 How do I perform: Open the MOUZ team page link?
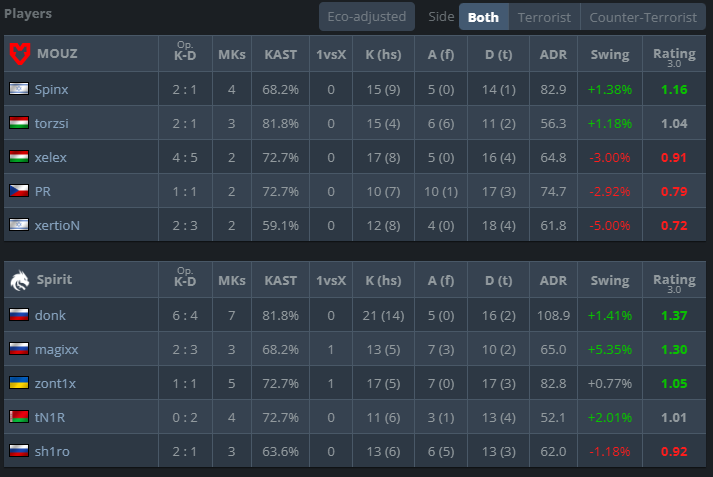[57, 54]
